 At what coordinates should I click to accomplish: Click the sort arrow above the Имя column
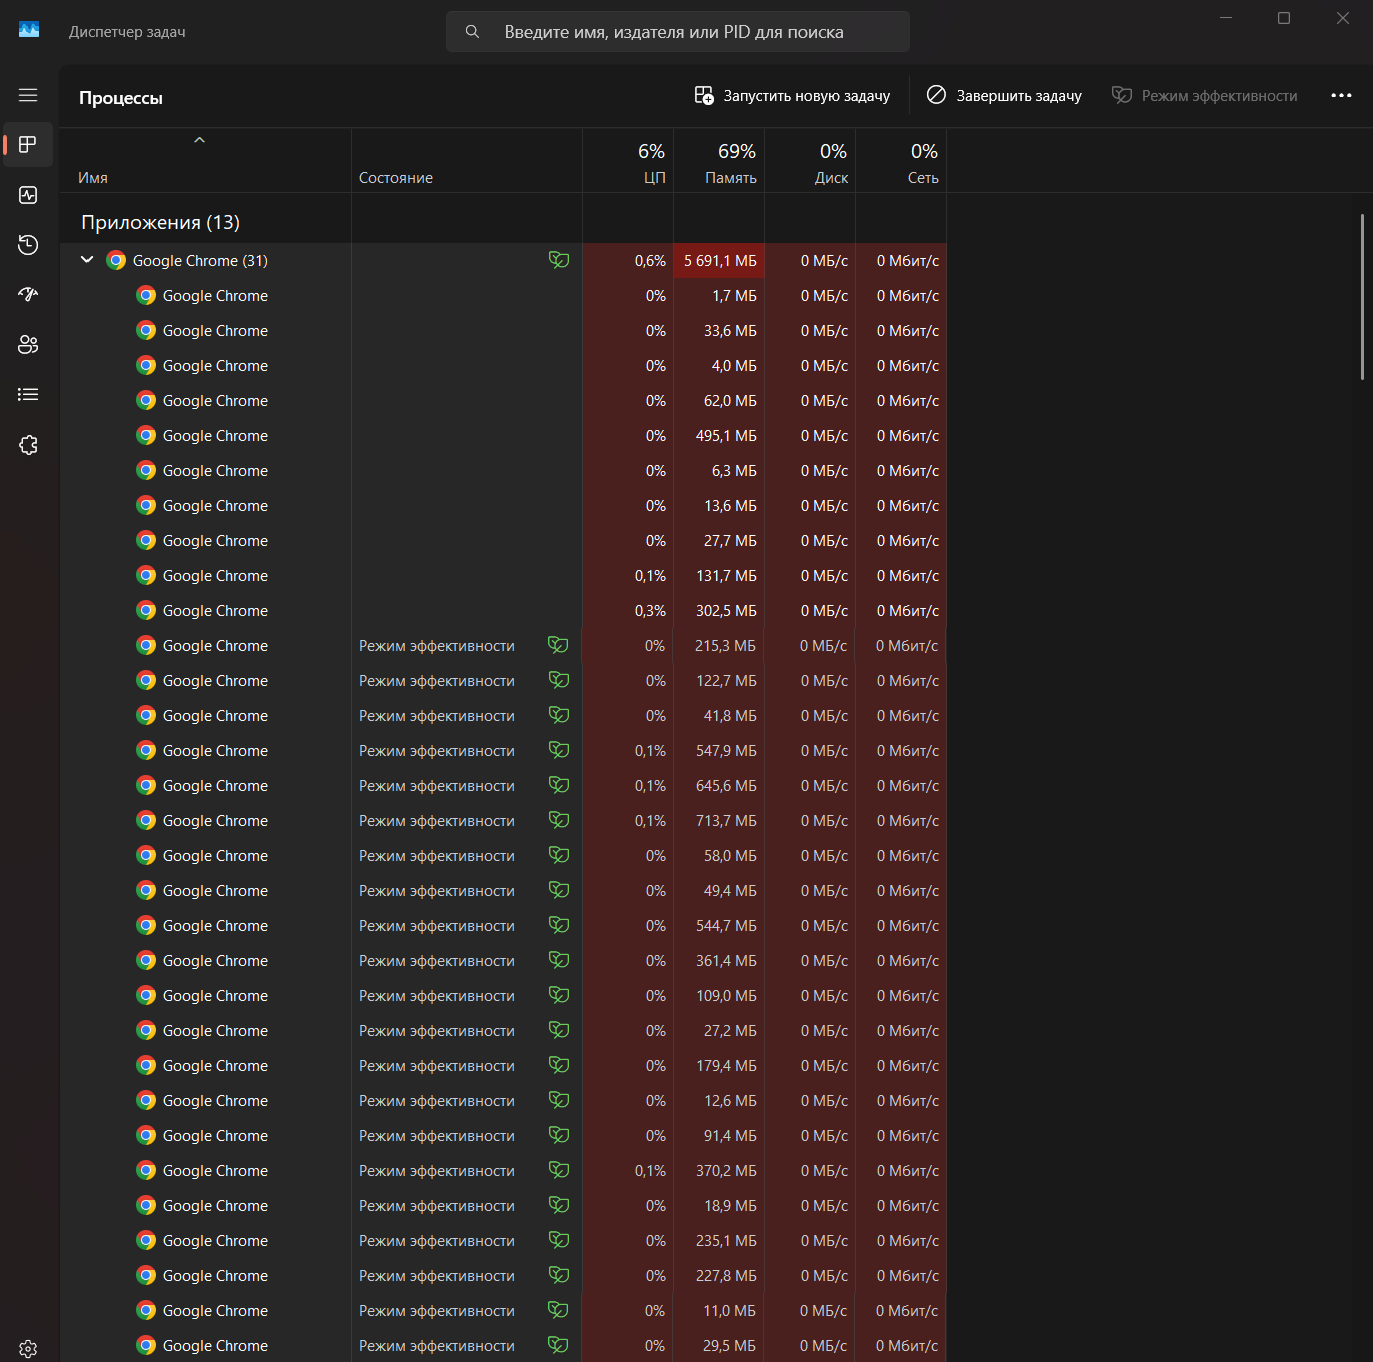pos(199,140)
